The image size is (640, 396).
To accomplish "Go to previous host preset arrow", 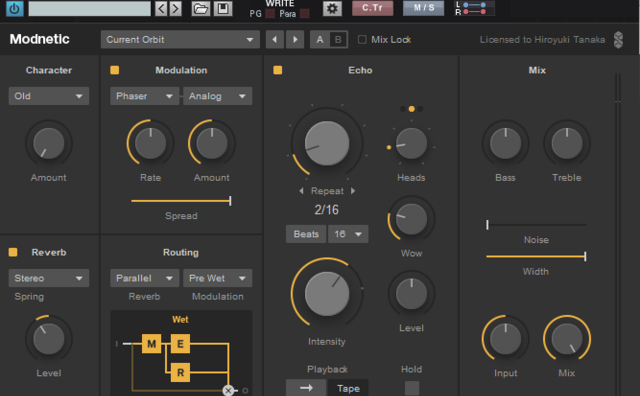I will pos(161,9).
